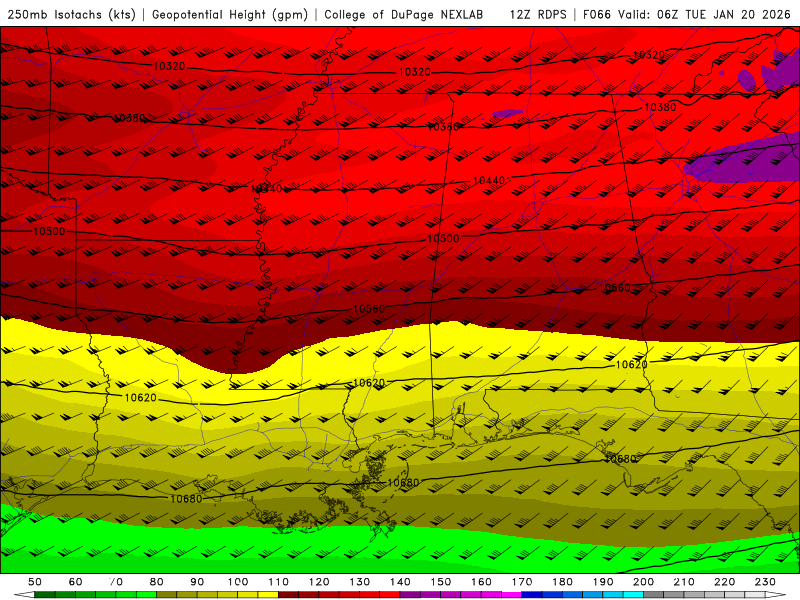Click the legend value 120
Viewport: 800px width, 600px height.
[319, 582]
